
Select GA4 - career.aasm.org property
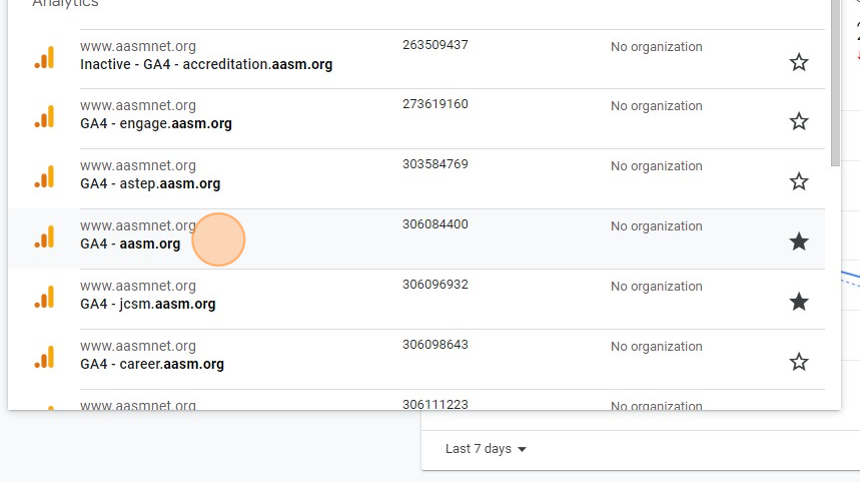coord(152,364)
